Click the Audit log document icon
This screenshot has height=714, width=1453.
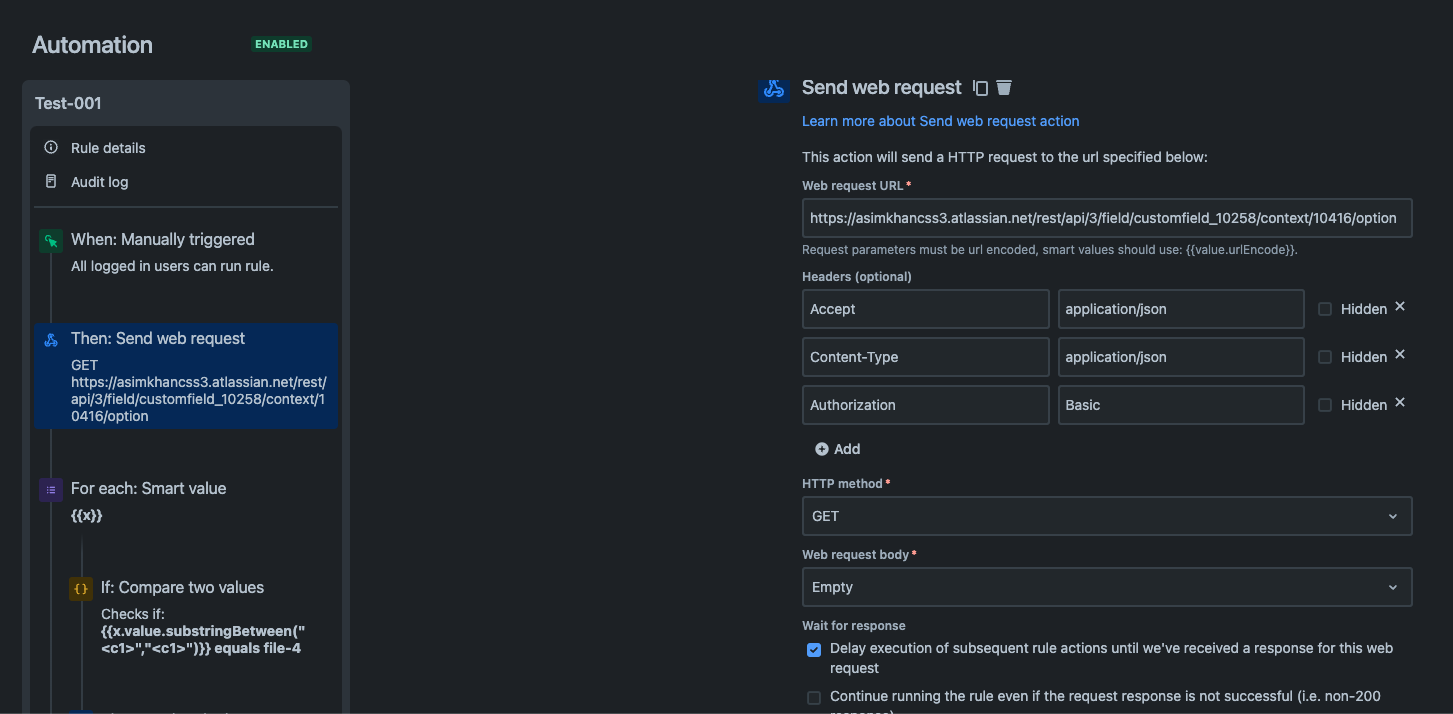tap(51, 181)
